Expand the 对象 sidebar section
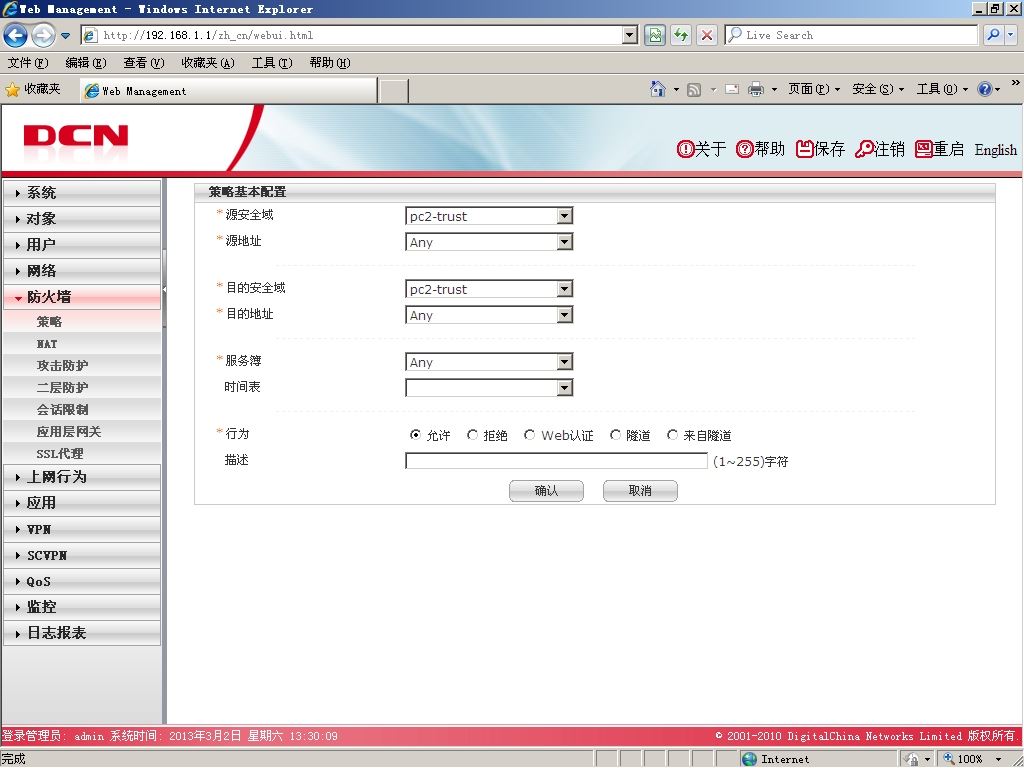1024x768 pixels. (x=82, y=219)
